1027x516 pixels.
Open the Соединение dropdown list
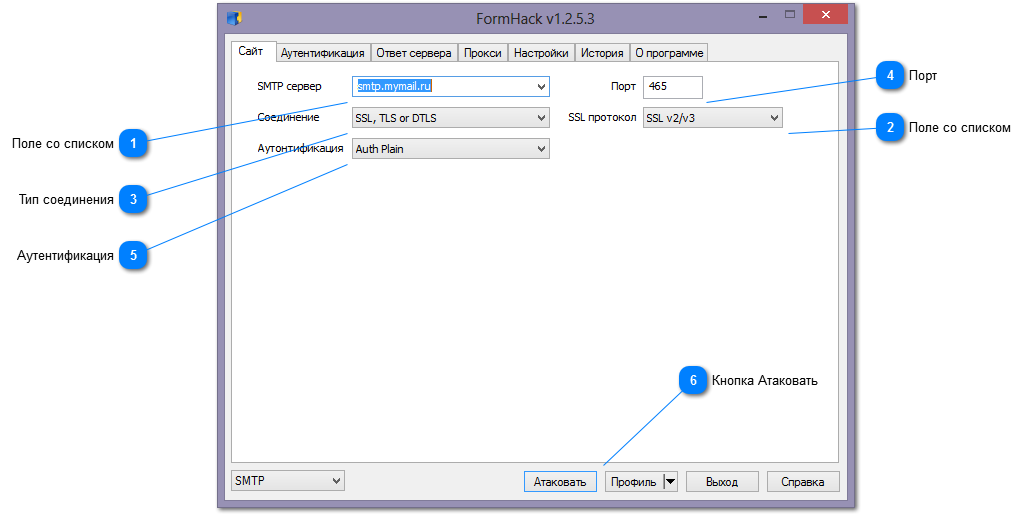click(451, 118)
